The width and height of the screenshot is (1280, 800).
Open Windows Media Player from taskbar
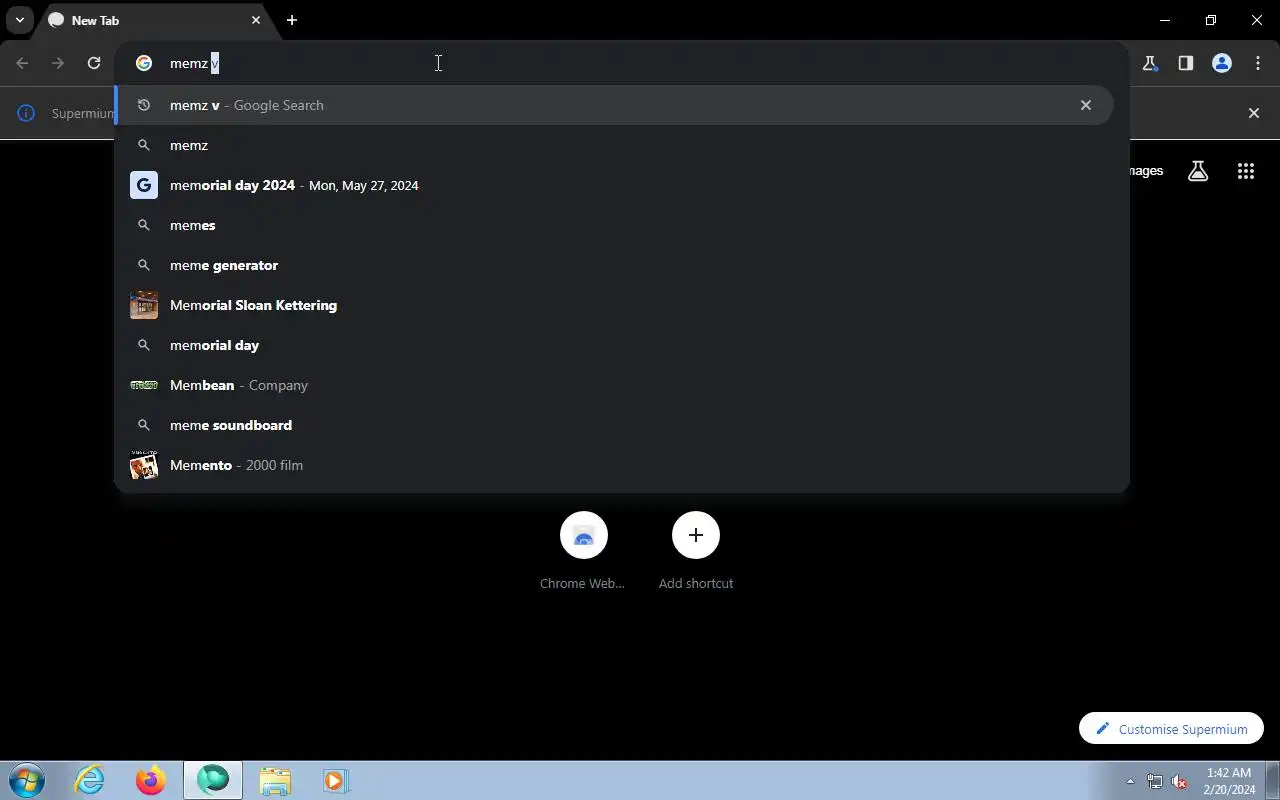(335, 780)
